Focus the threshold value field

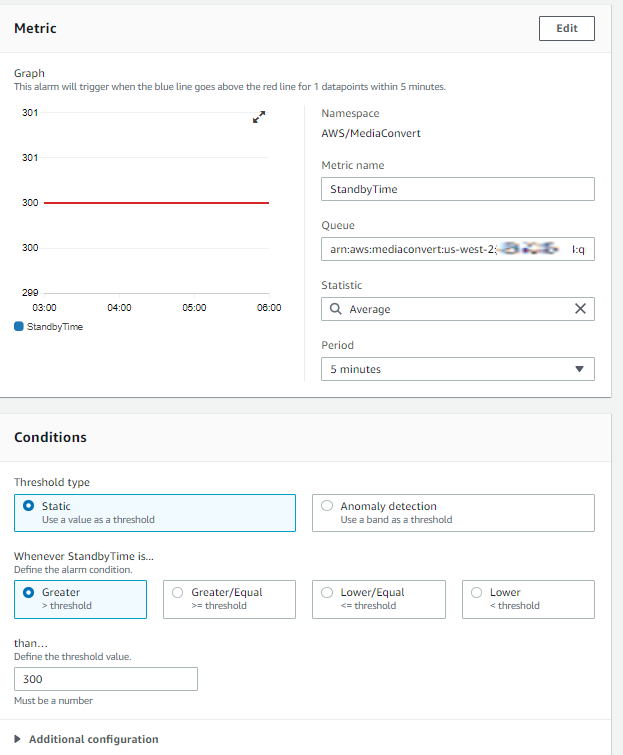(105, 679)
